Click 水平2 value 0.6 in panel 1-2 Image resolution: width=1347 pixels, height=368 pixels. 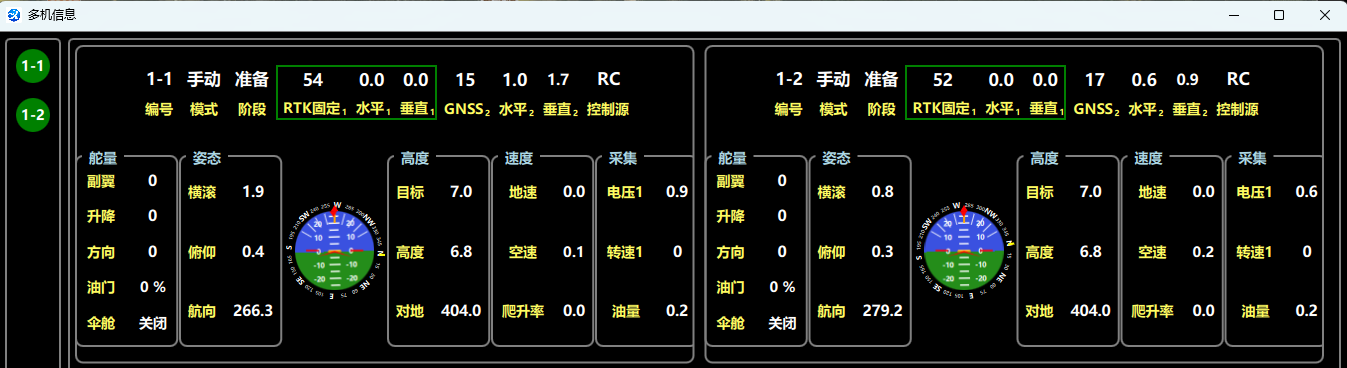click(x=1144, y=79)
